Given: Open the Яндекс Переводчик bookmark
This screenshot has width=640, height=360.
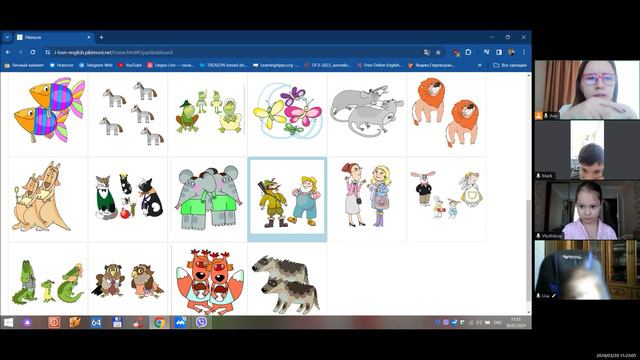Looking at the screenshot, I should point(431,65).
